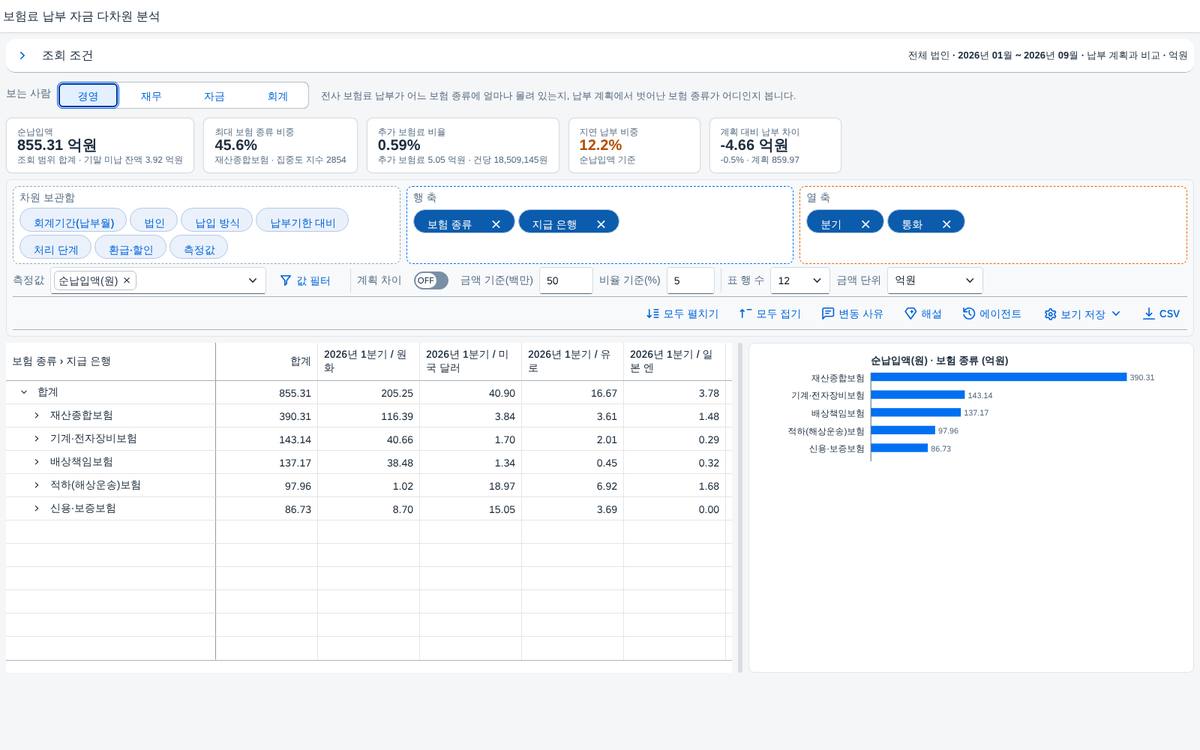
Task: Remove the 보험 종류 chip from row axis
Action: pos(496,224)
